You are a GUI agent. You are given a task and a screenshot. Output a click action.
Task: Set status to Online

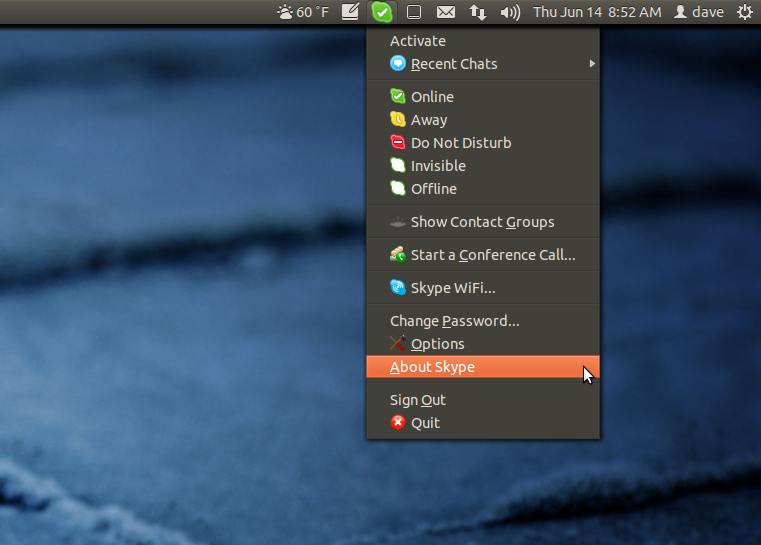tap(483, 97)
